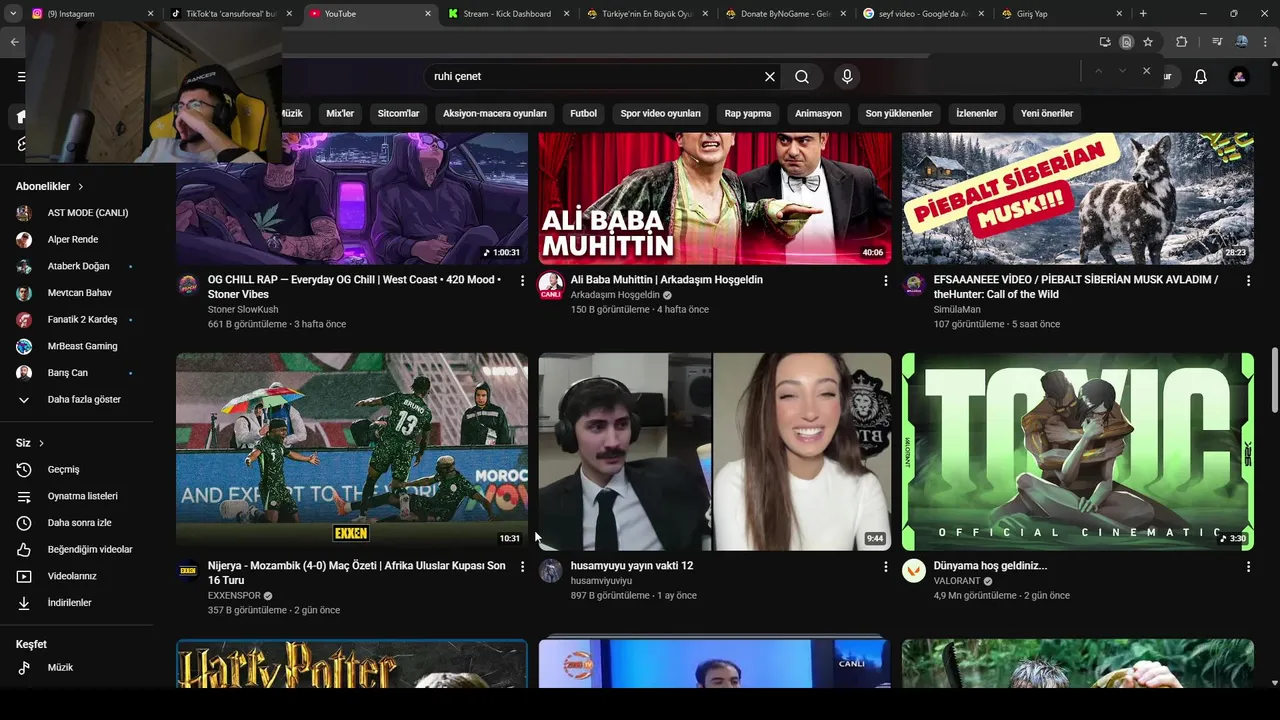Play the VALORANT TOXIC cinematic thumbnail
Image resolution: width=1280 pixels, height=720 pixels.
1078,452
